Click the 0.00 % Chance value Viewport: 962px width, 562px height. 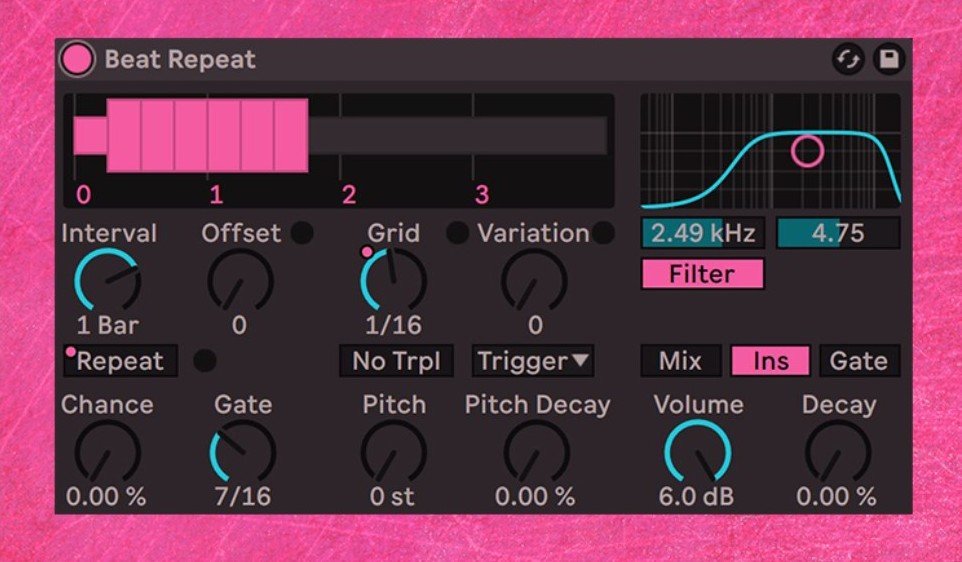coord(106,496)
